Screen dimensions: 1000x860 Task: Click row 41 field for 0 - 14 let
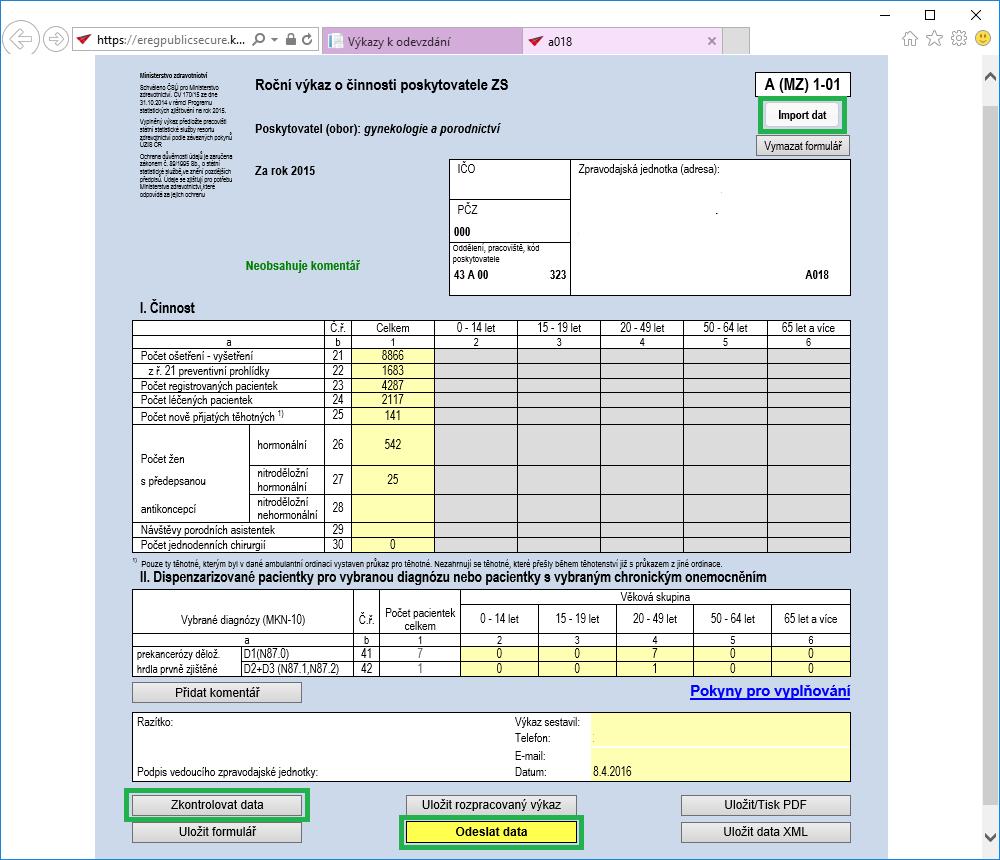click(x=499, y=654)
